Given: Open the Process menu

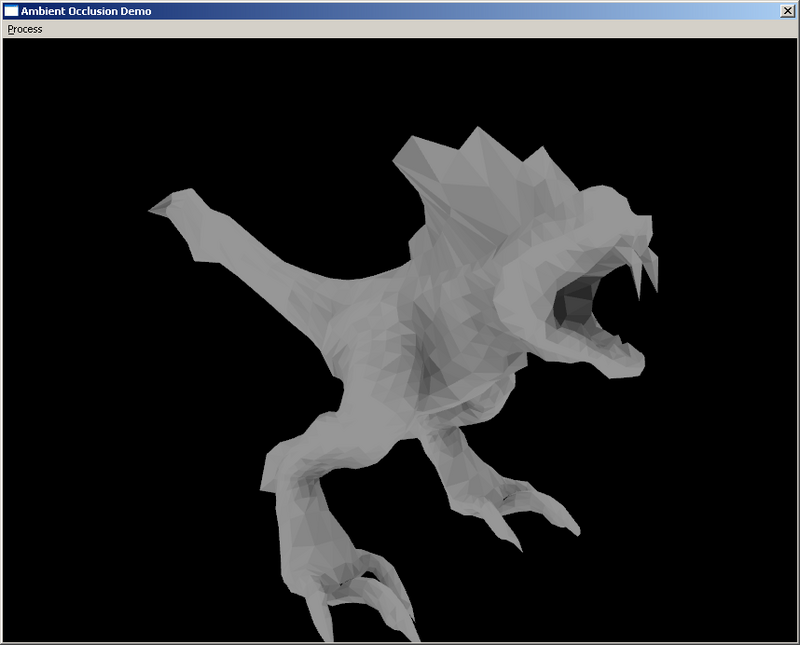Looking at the screenshot, I should click(x=25, y=29).
